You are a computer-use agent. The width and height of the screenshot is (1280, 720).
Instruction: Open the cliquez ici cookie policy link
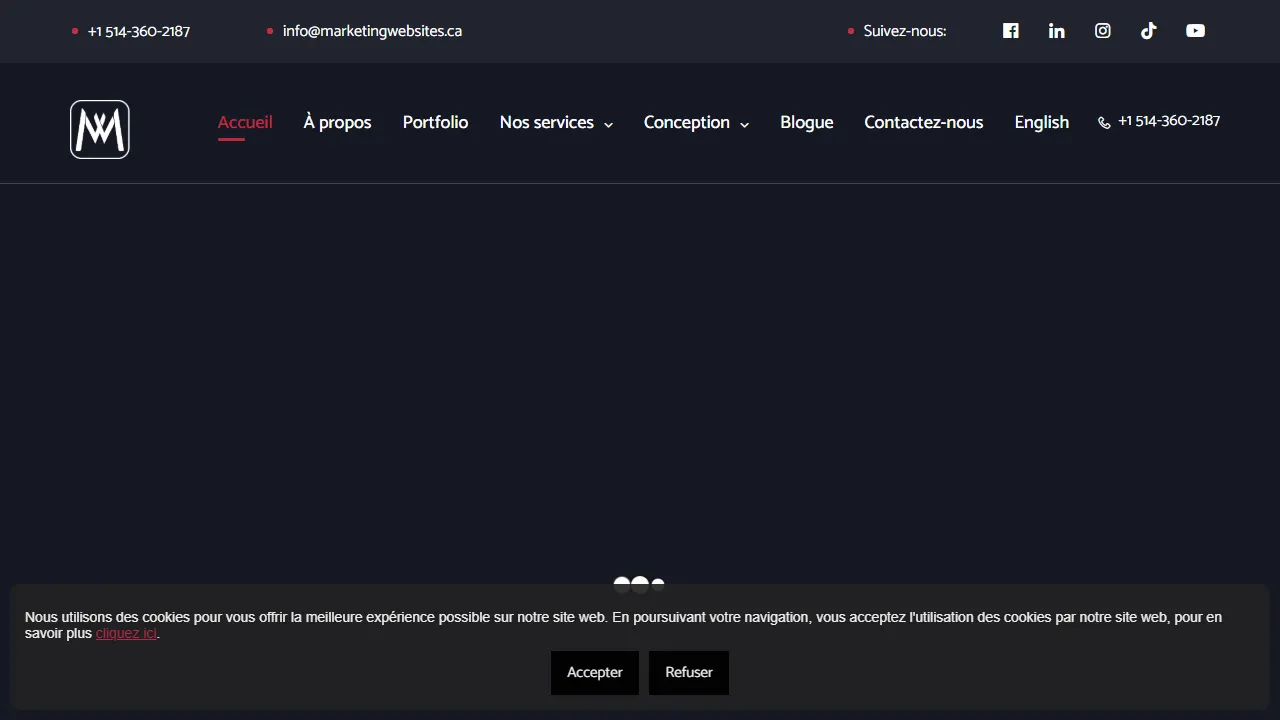[126, 633]
